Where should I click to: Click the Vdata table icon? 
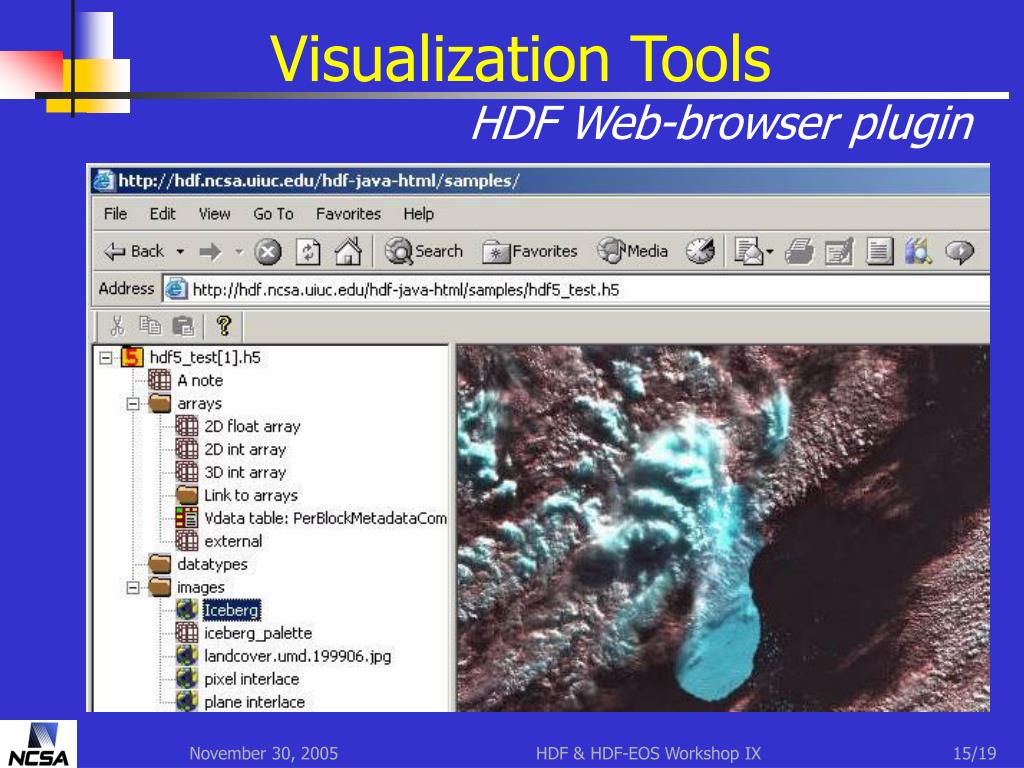187,518
